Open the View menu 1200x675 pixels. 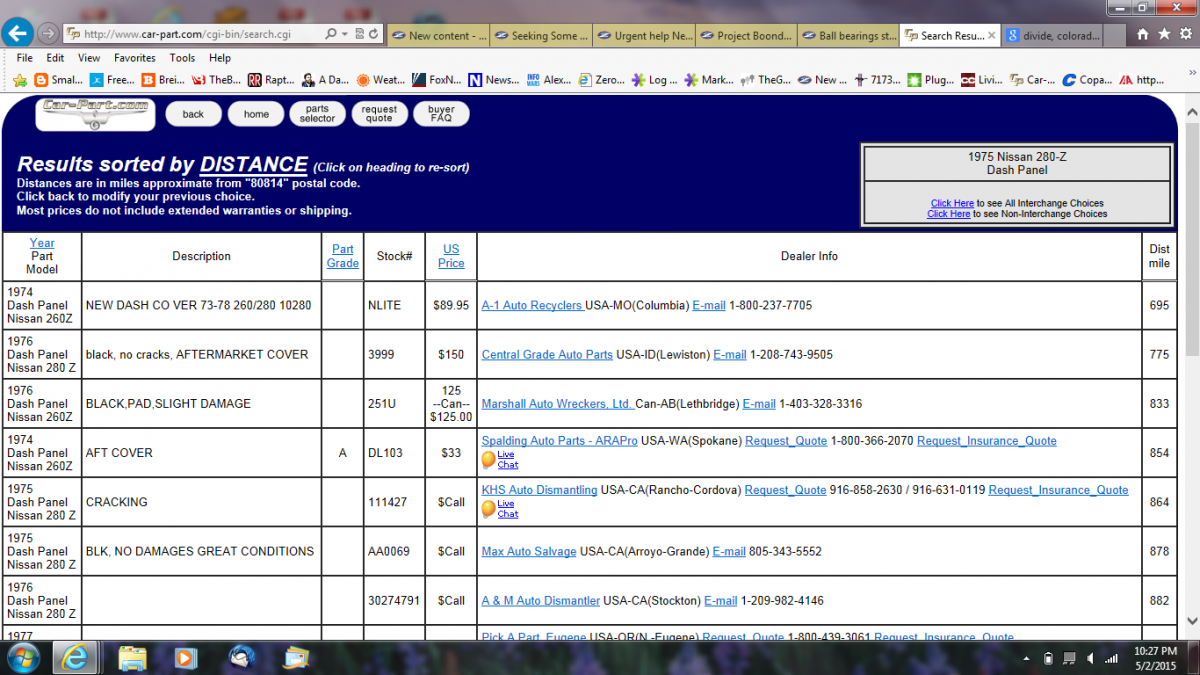89,58
